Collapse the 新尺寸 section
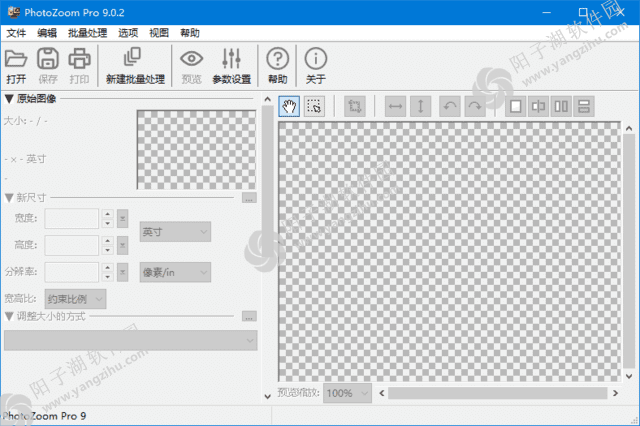This screenshot has width=640, height=426. pos(9,198)
